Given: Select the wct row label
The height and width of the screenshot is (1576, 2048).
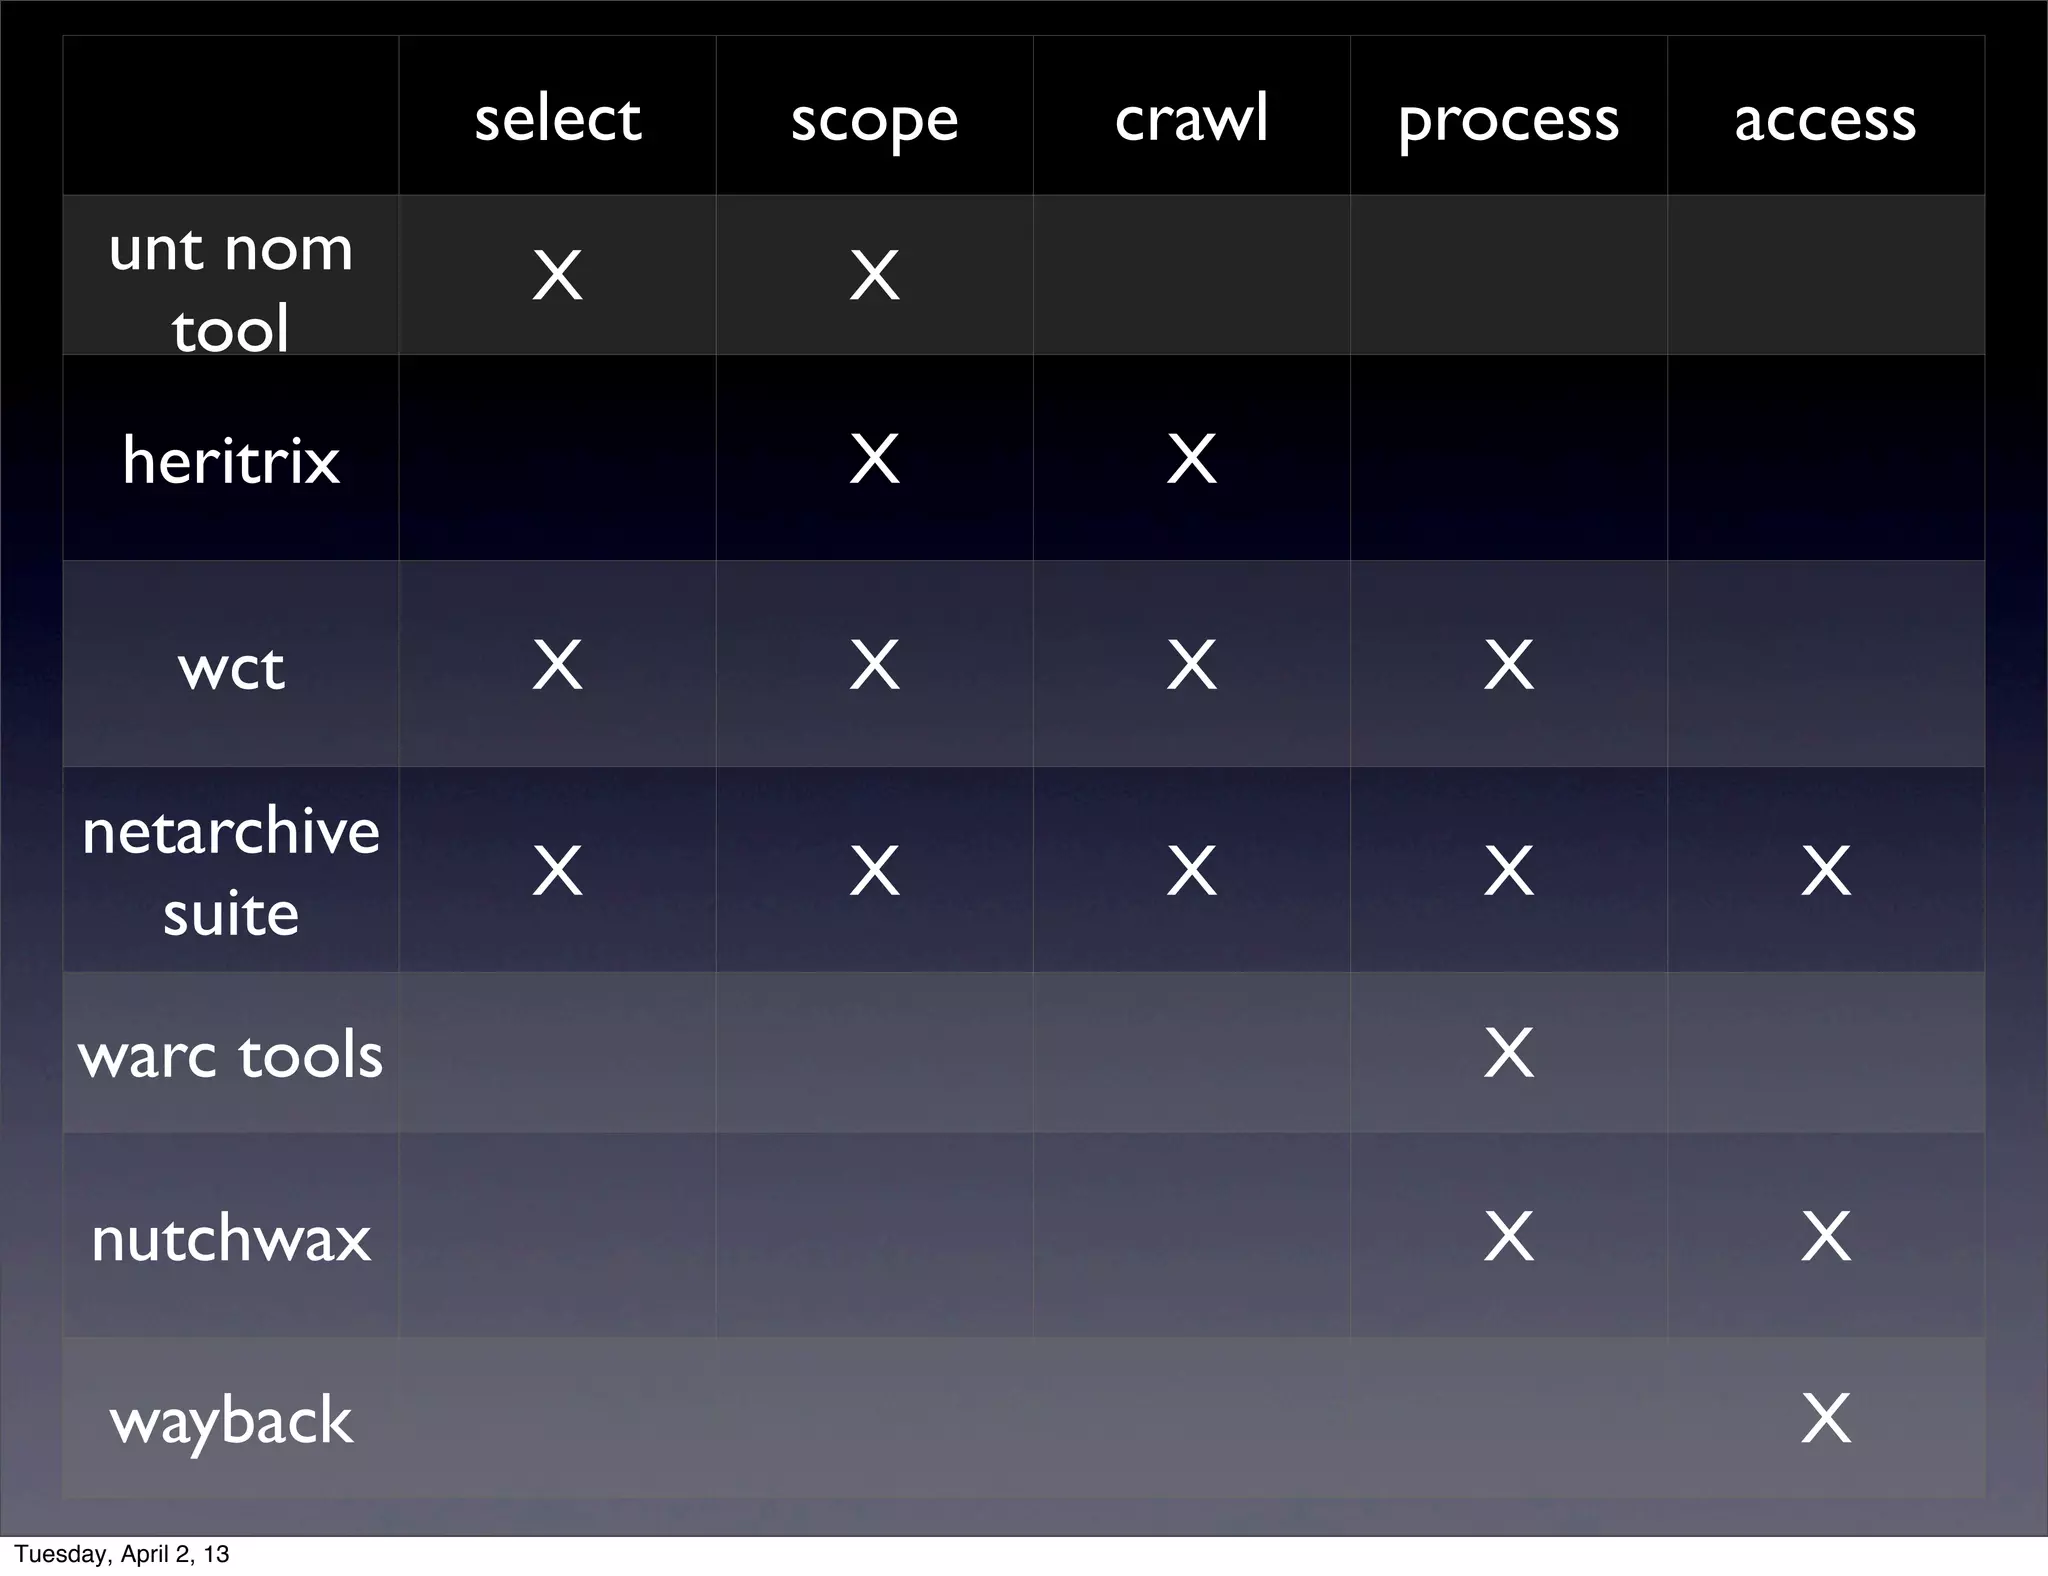Looking at the screenshot, I should 231,669.
